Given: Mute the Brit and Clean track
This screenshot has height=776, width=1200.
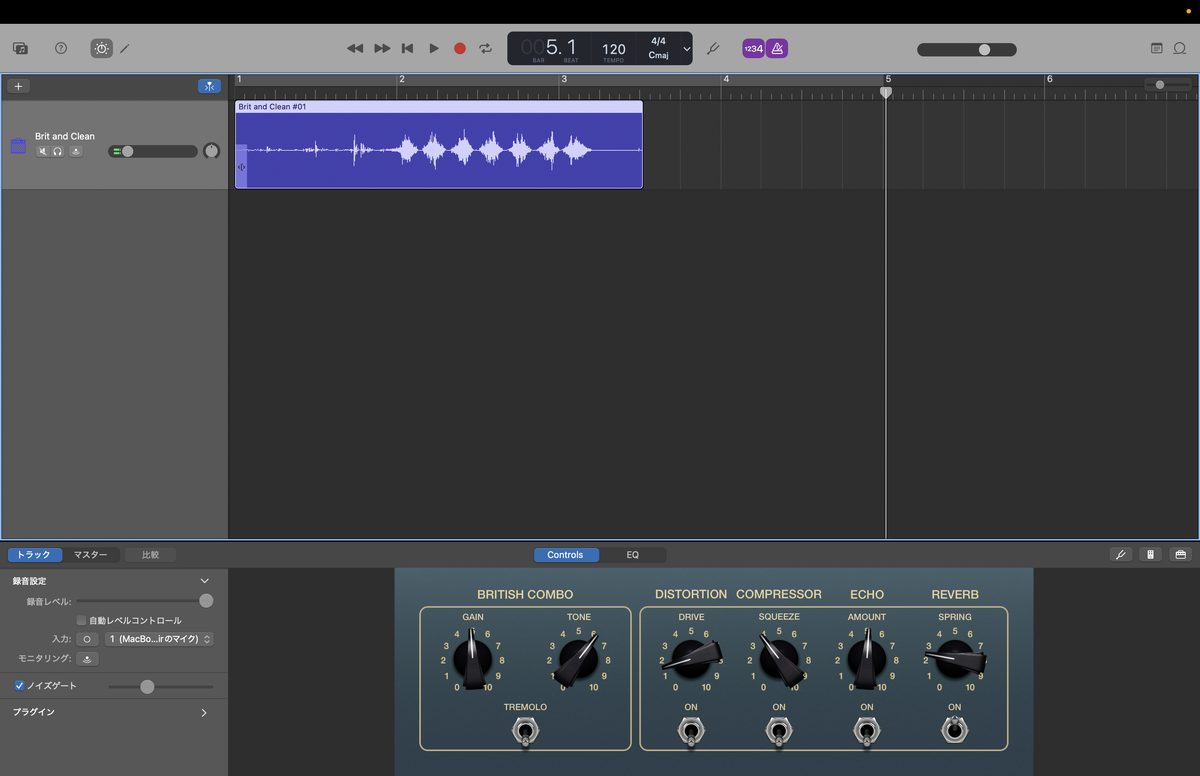Looking at the screenshot, I should pos(43,151).
